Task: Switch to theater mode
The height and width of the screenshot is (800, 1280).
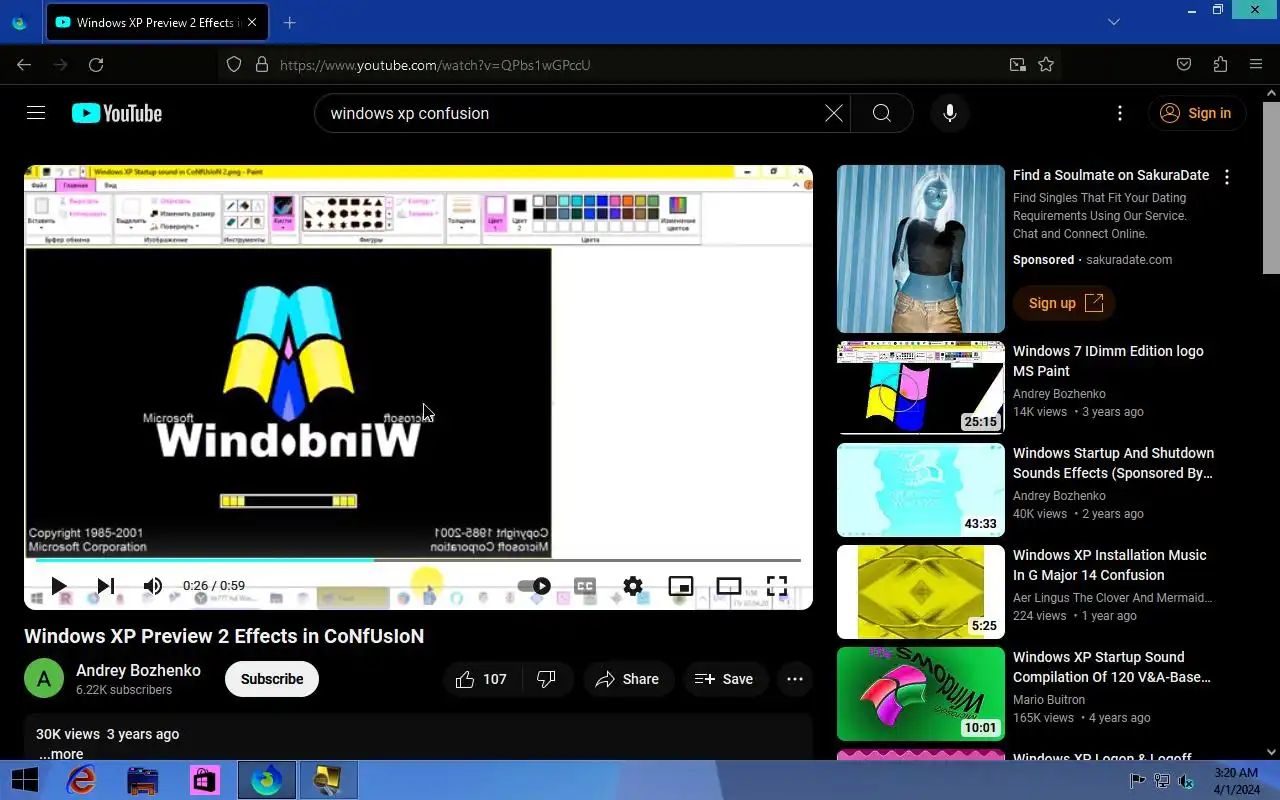Action: click(x=729, y=586)
